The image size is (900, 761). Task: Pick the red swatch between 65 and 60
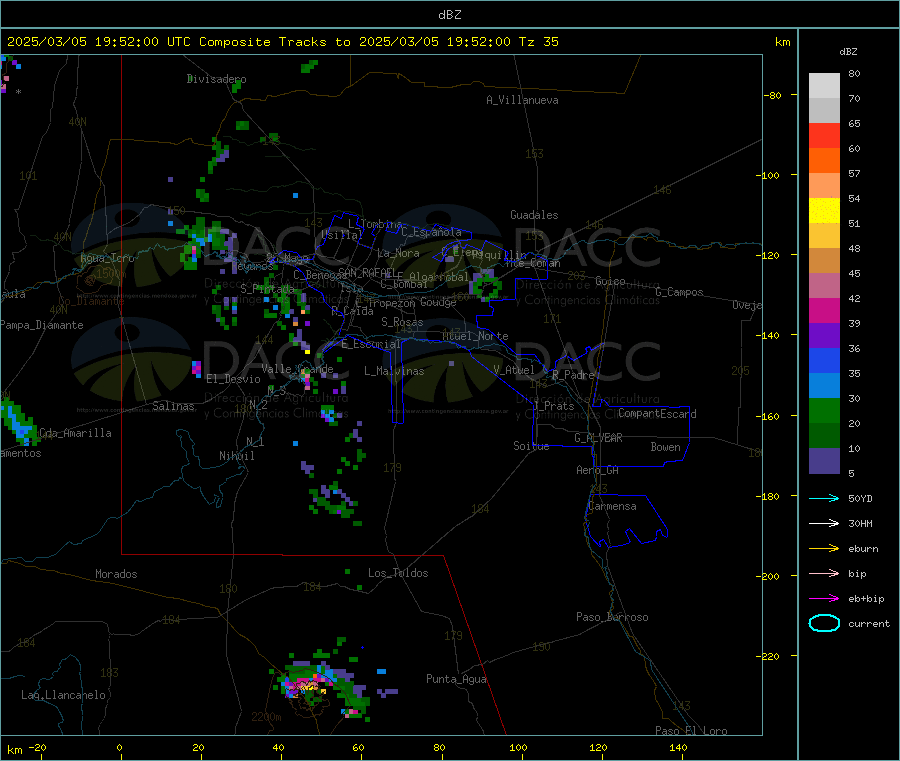824,135
